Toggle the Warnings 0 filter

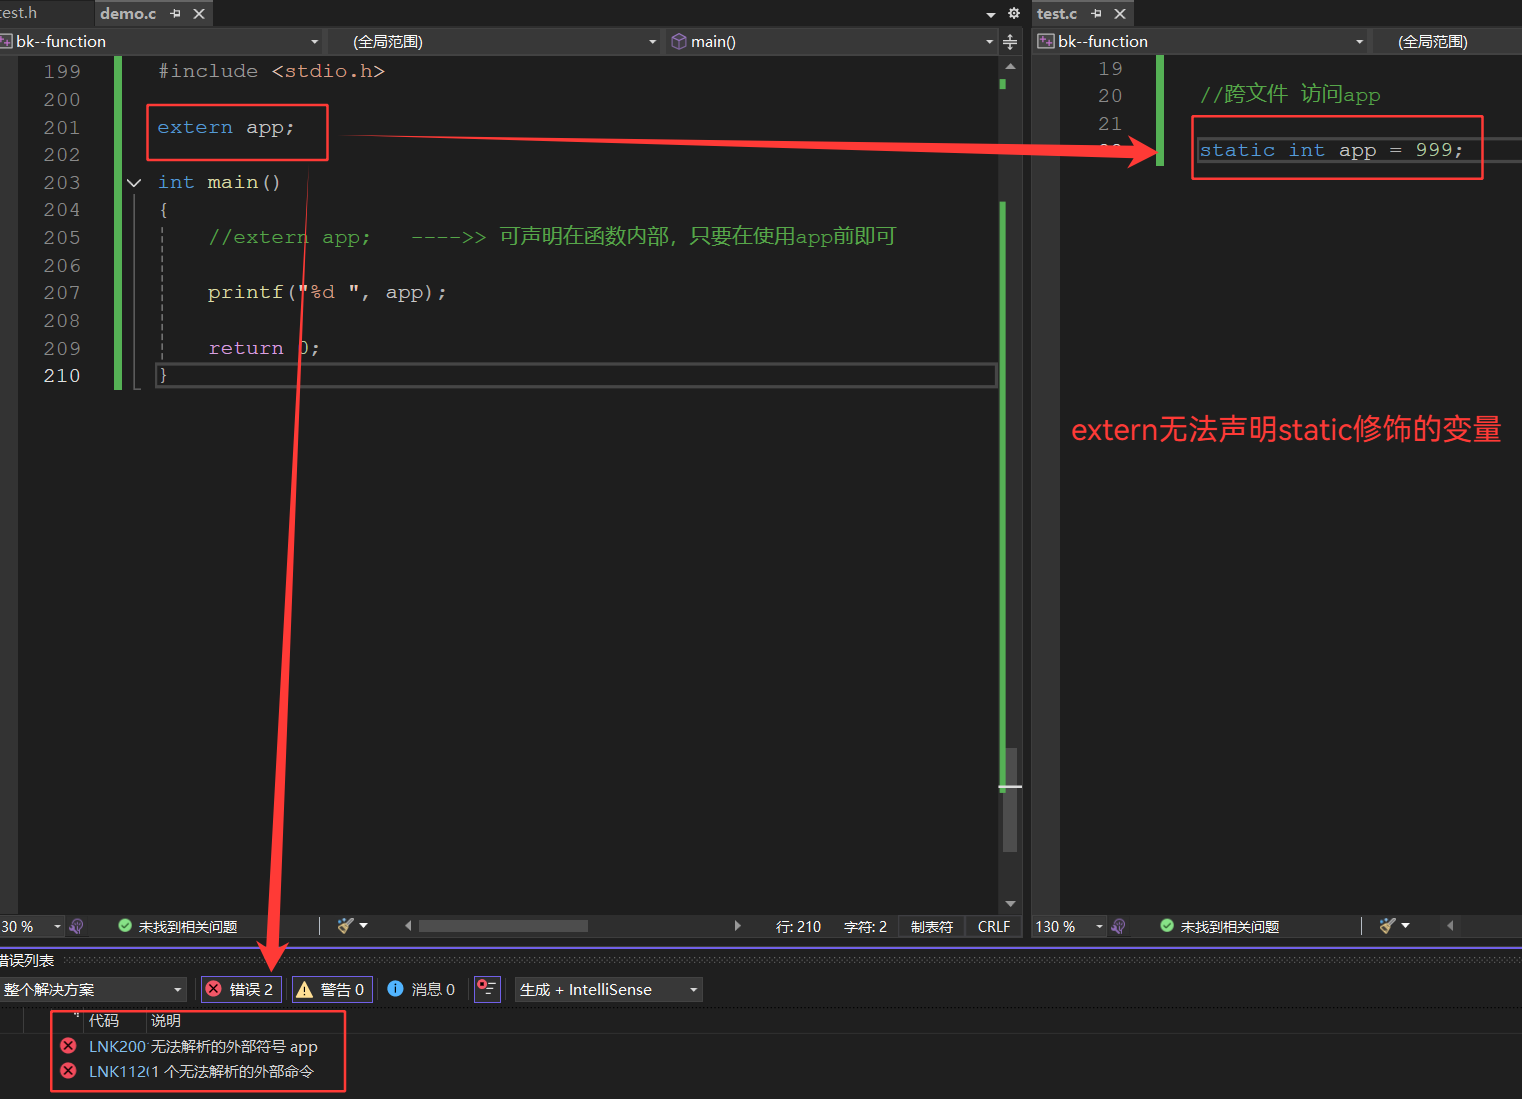coord(332,990)
